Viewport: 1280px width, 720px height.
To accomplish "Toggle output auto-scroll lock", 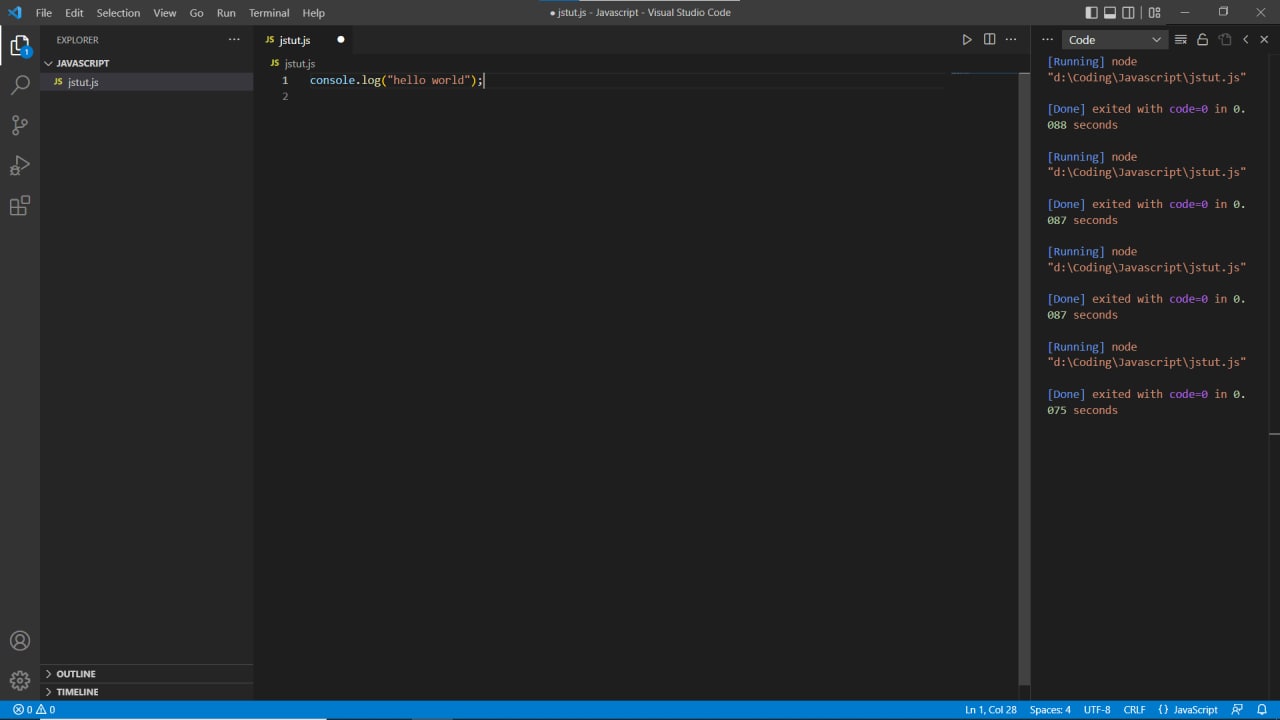I will (1203, 40).
